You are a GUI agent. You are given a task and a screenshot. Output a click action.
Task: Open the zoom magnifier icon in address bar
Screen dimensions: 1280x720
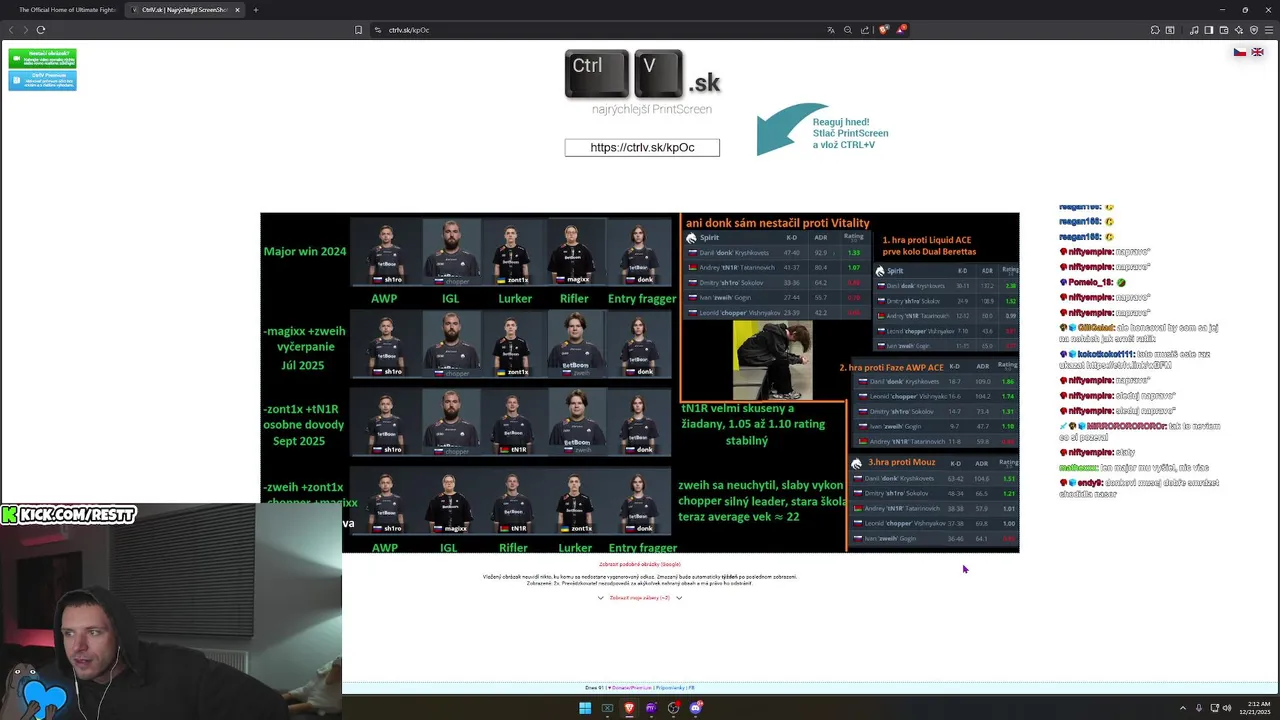coord(848,30)
